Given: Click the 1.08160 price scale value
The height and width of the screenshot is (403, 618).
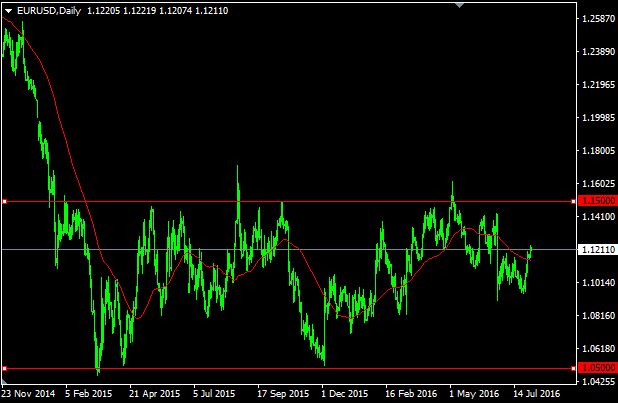Looking at the screenshot, I should [x=598, y=315].
